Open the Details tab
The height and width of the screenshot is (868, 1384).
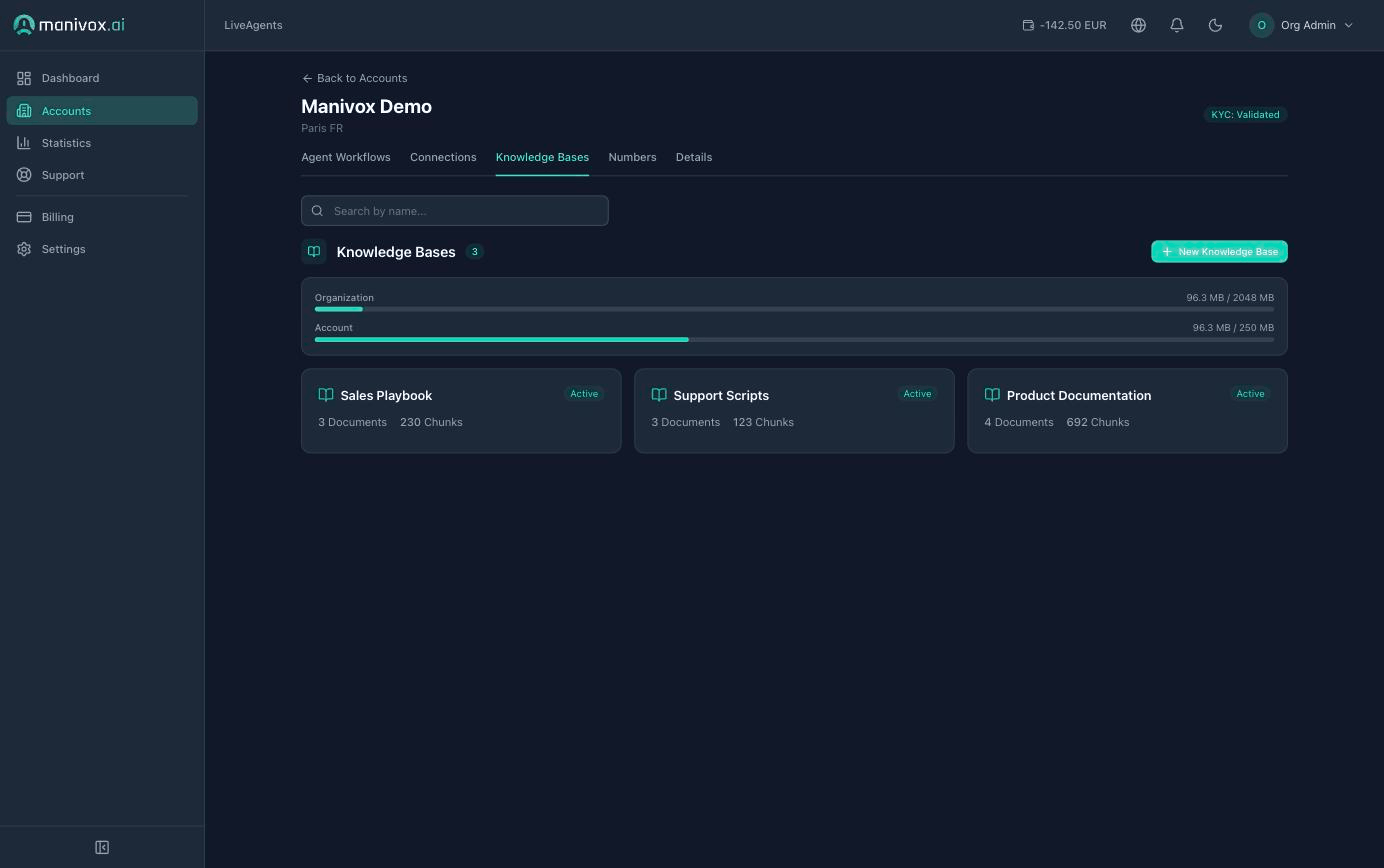click(694, 157)
